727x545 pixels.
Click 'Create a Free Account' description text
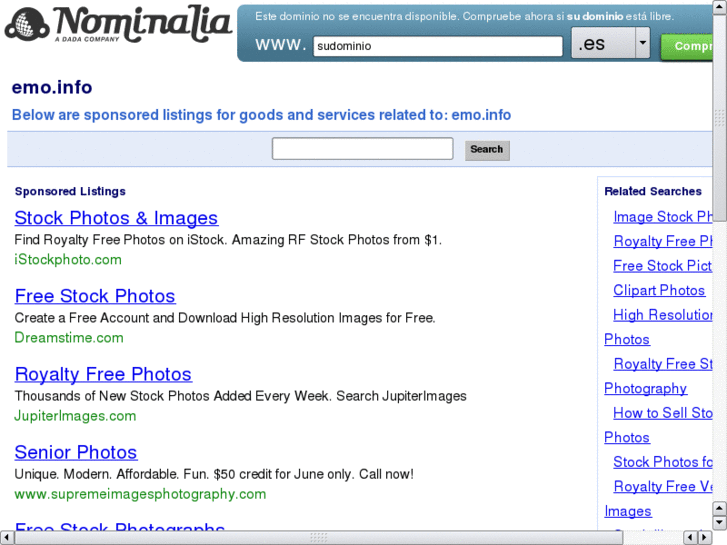pos(225,318)
